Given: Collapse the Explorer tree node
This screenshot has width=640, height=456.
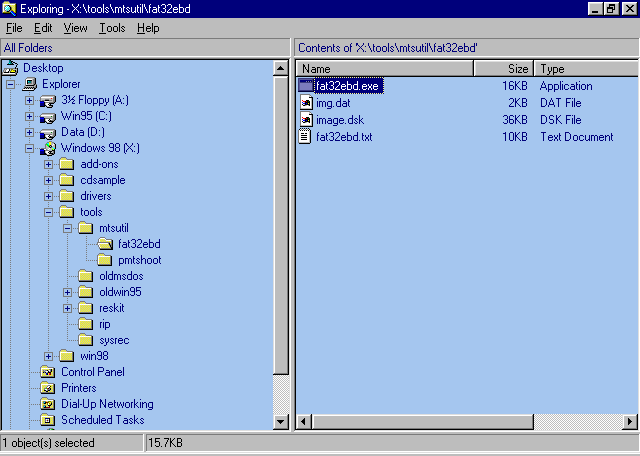Looking at the screenshot, I should [x=10, y=85].
